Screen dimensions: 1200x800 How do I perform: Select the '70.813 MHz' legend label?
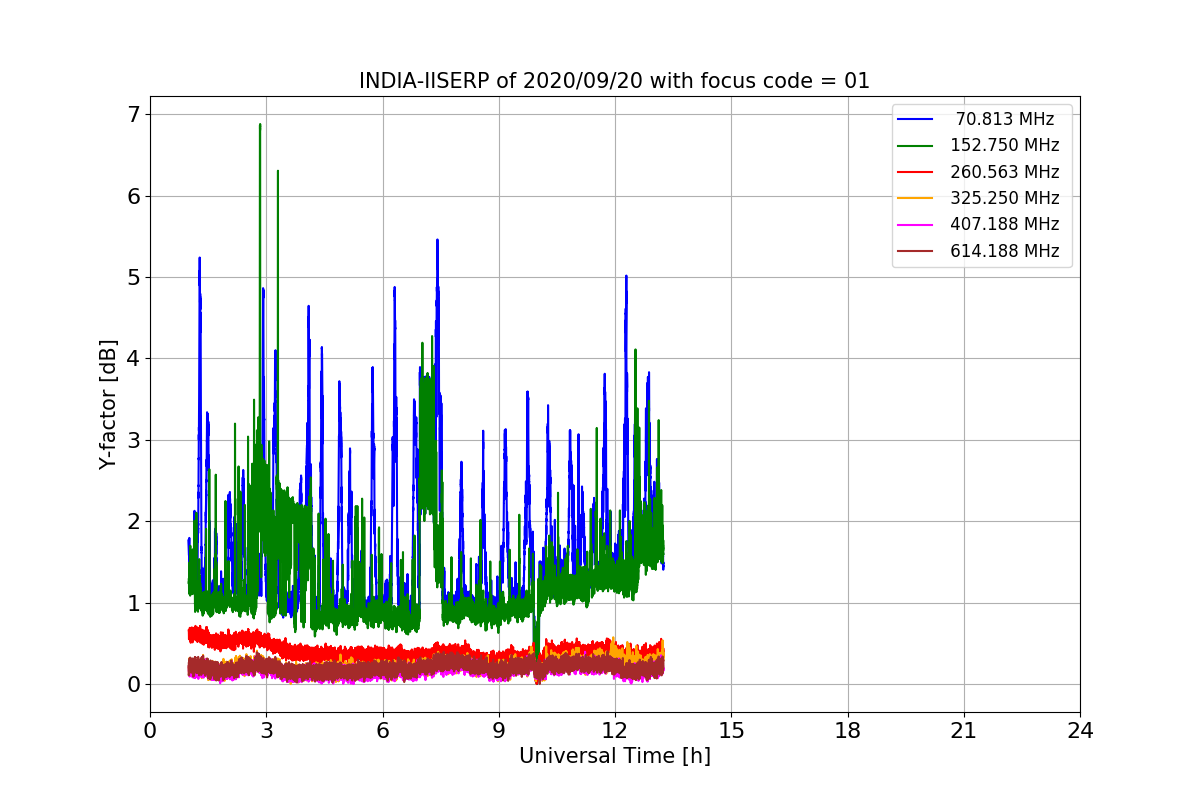1005,119
